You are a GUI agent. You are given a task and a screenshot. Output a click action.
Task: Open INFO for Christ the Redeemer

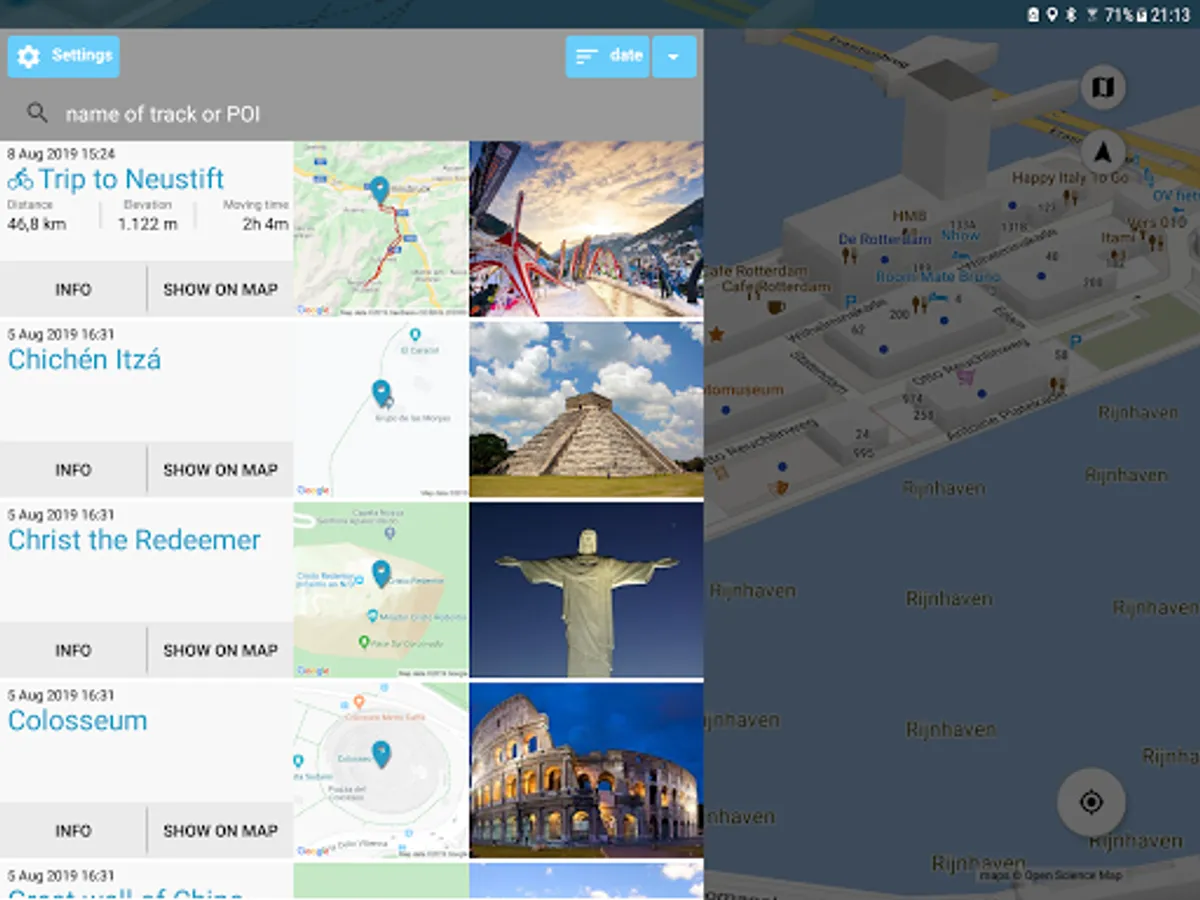click(73, 650)
